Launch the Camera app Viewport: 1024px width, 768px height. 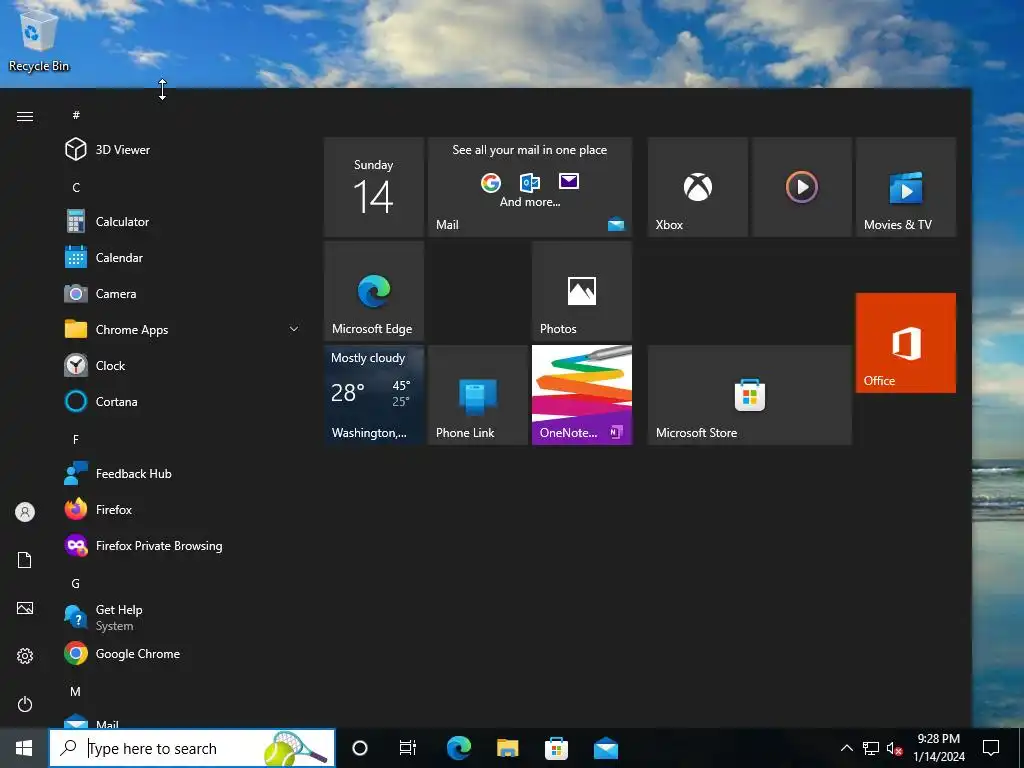178,293
